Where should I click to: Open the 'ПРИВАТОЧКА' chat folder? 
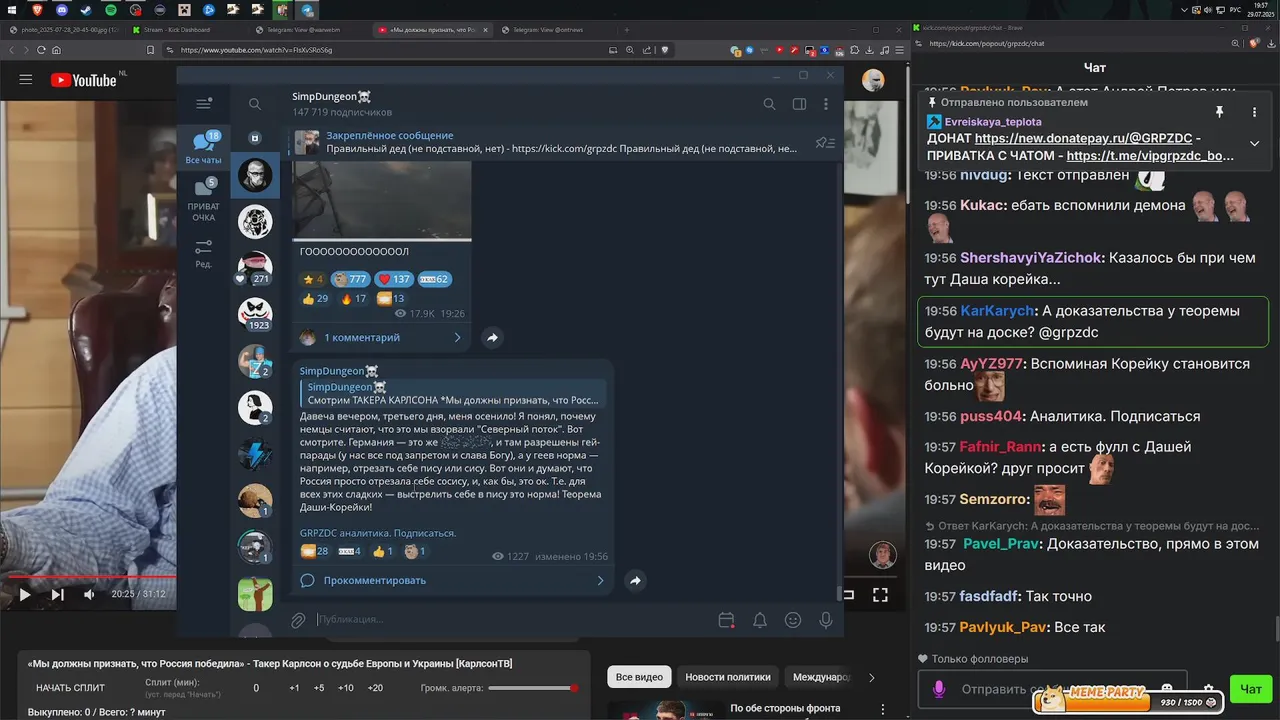pyautogui.click(x=204, y=200)
